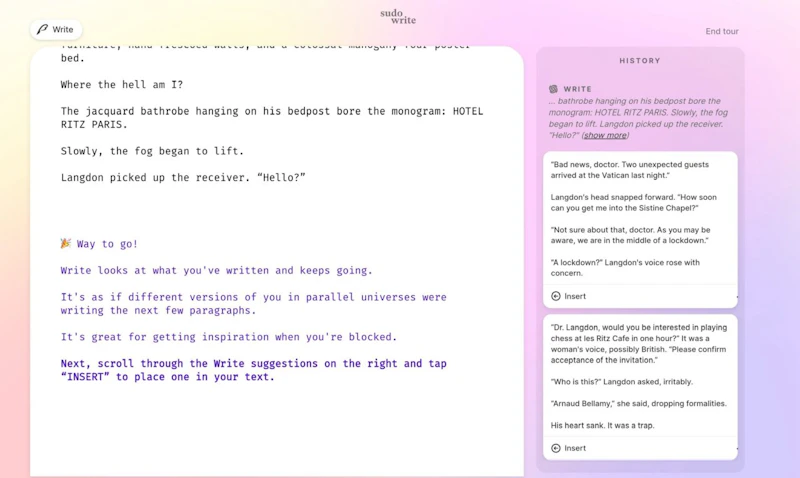Click the sudowrite logo
Screen dimensions: 800x478
[398, 17]
